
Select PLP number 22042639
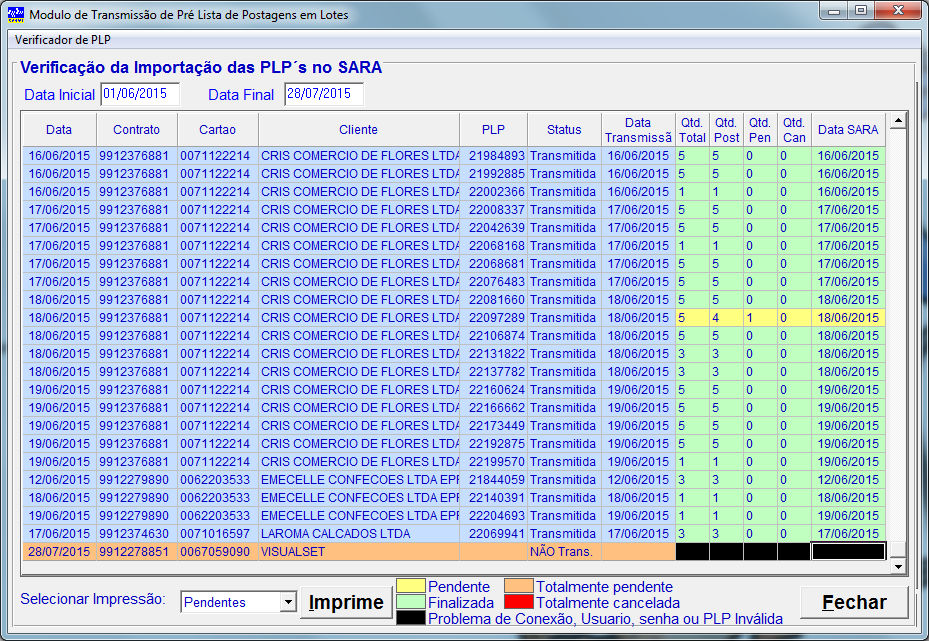pyautogui.click(x=496, y=227)
